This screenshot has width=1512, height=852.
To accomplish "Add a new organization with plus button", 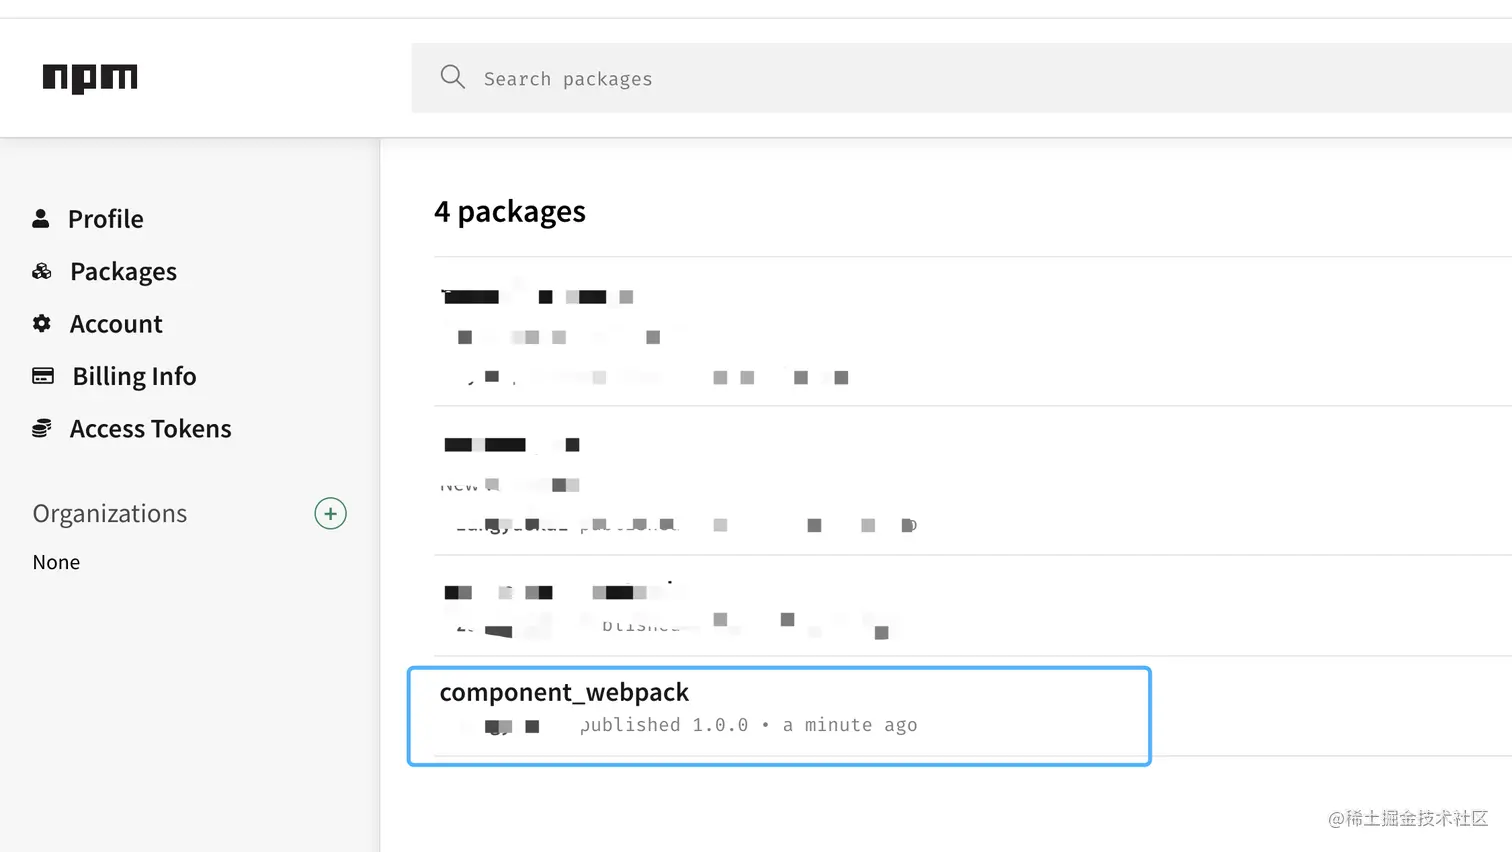I will [330, 513].
